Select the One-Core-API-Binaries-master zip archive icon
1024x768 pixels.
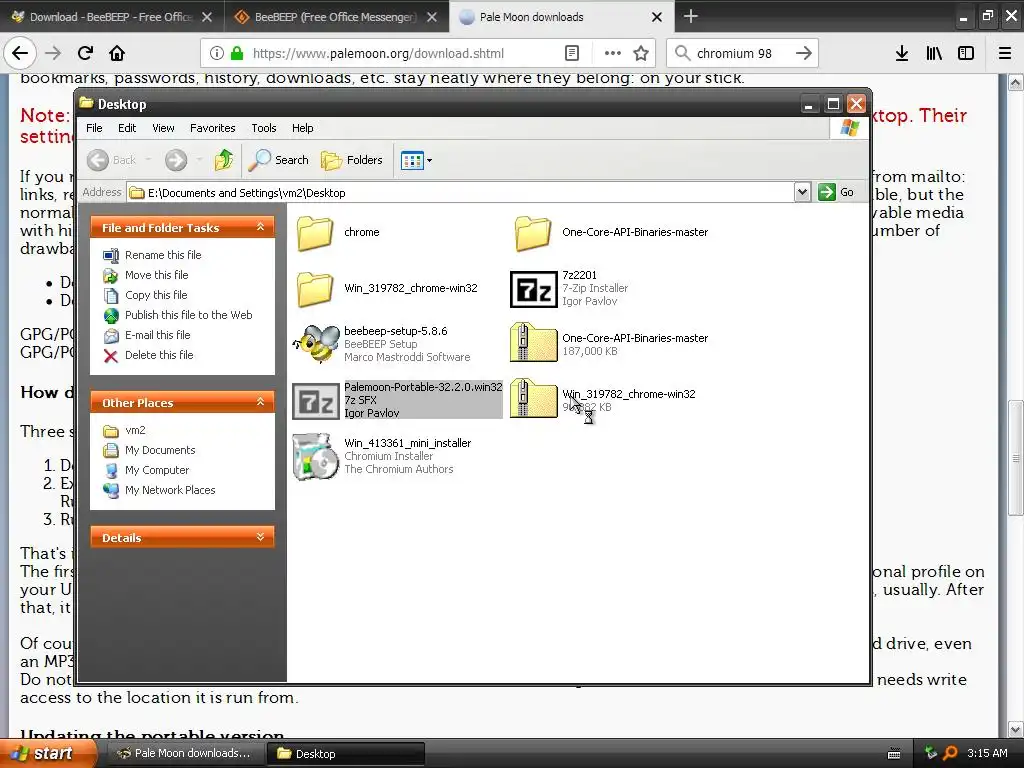click(533, 342)
